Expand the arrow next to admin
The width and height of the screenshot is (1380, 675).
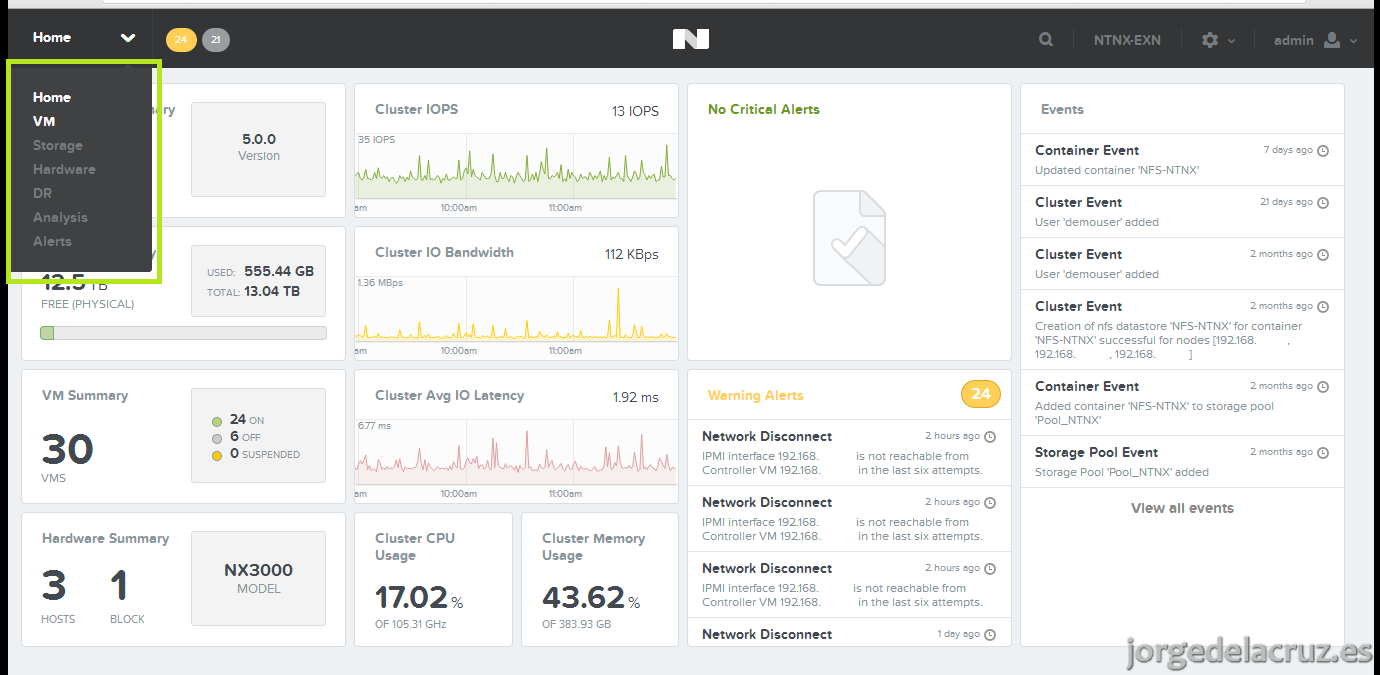coord(1354,41)
